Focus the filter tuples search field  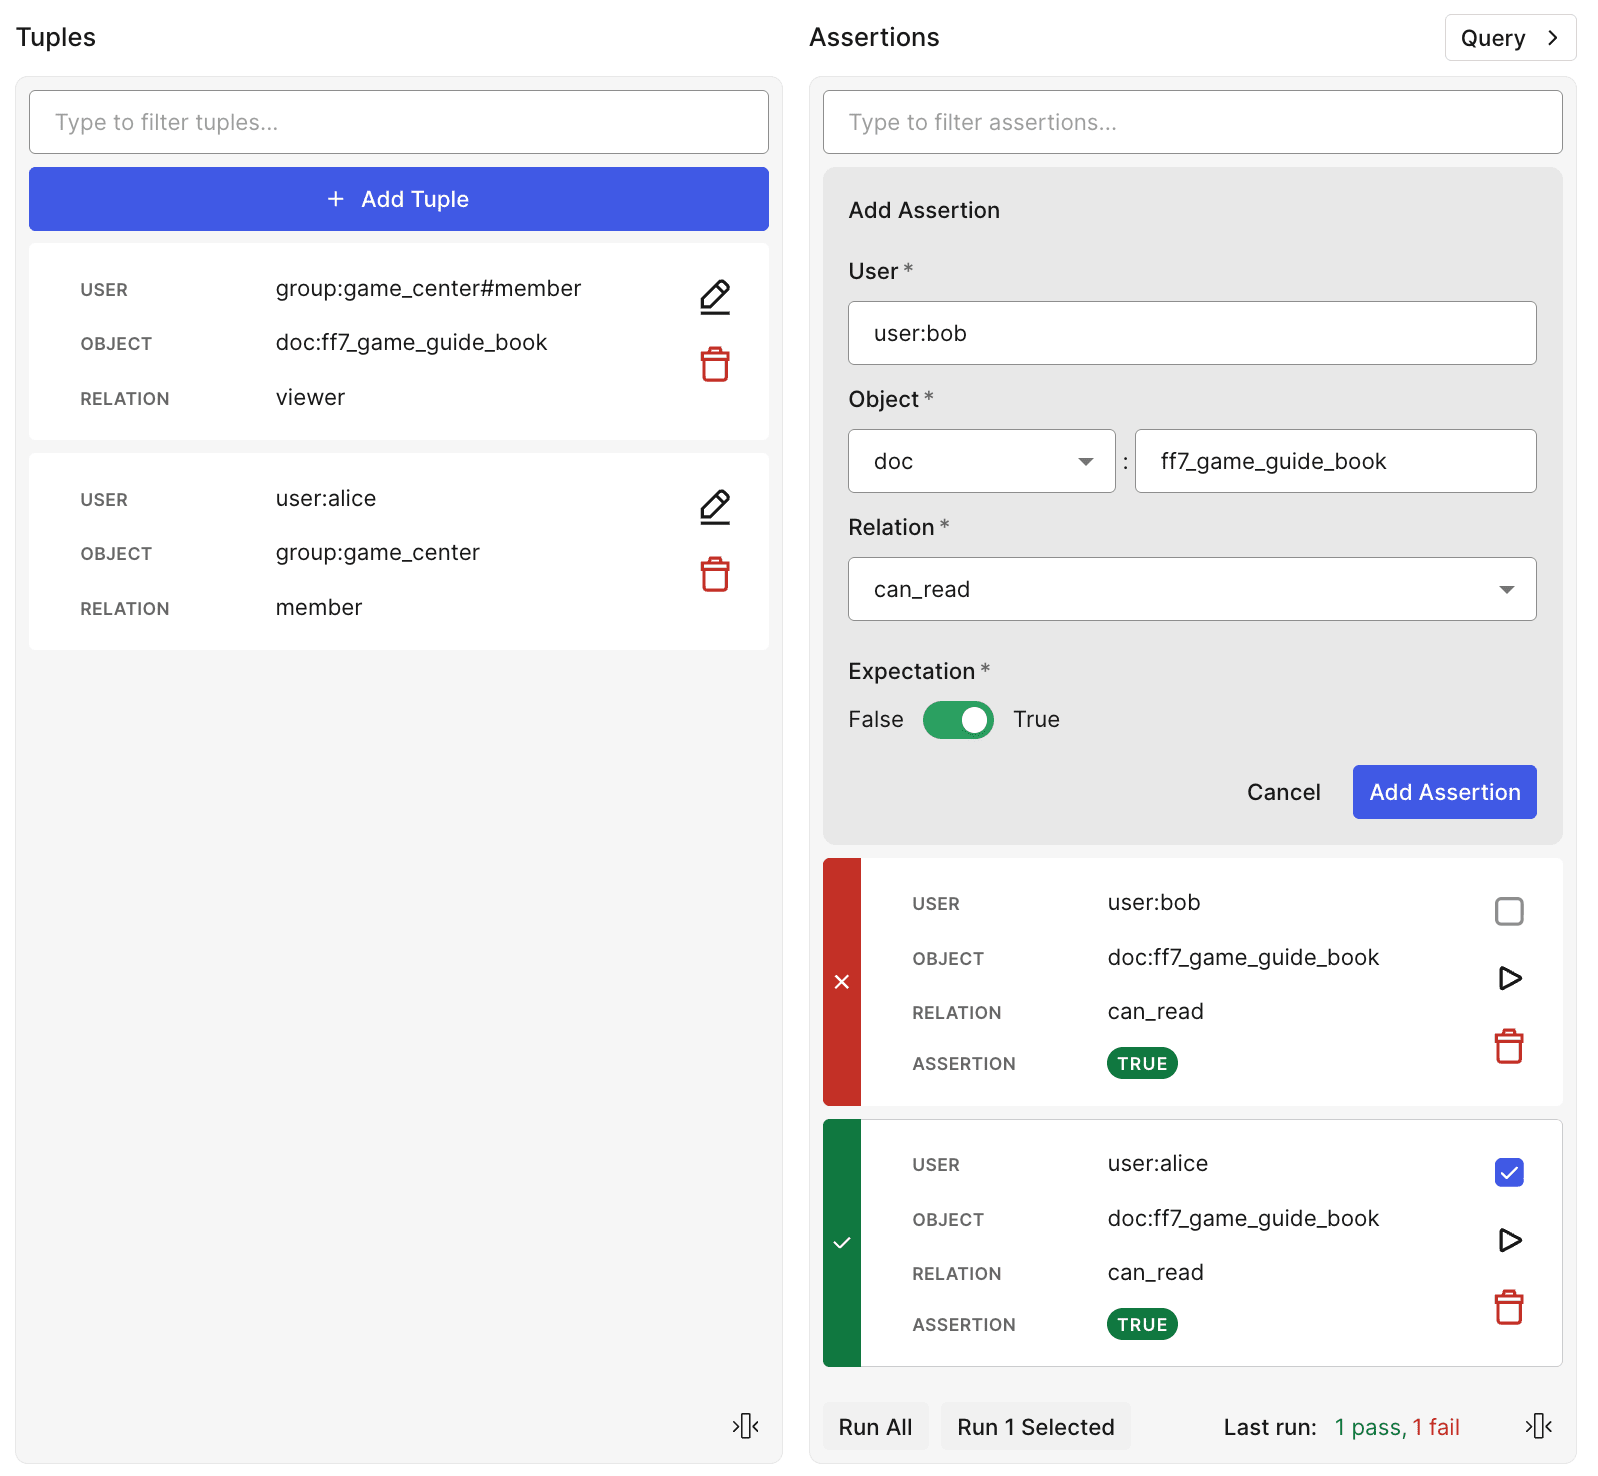(398, 122)
